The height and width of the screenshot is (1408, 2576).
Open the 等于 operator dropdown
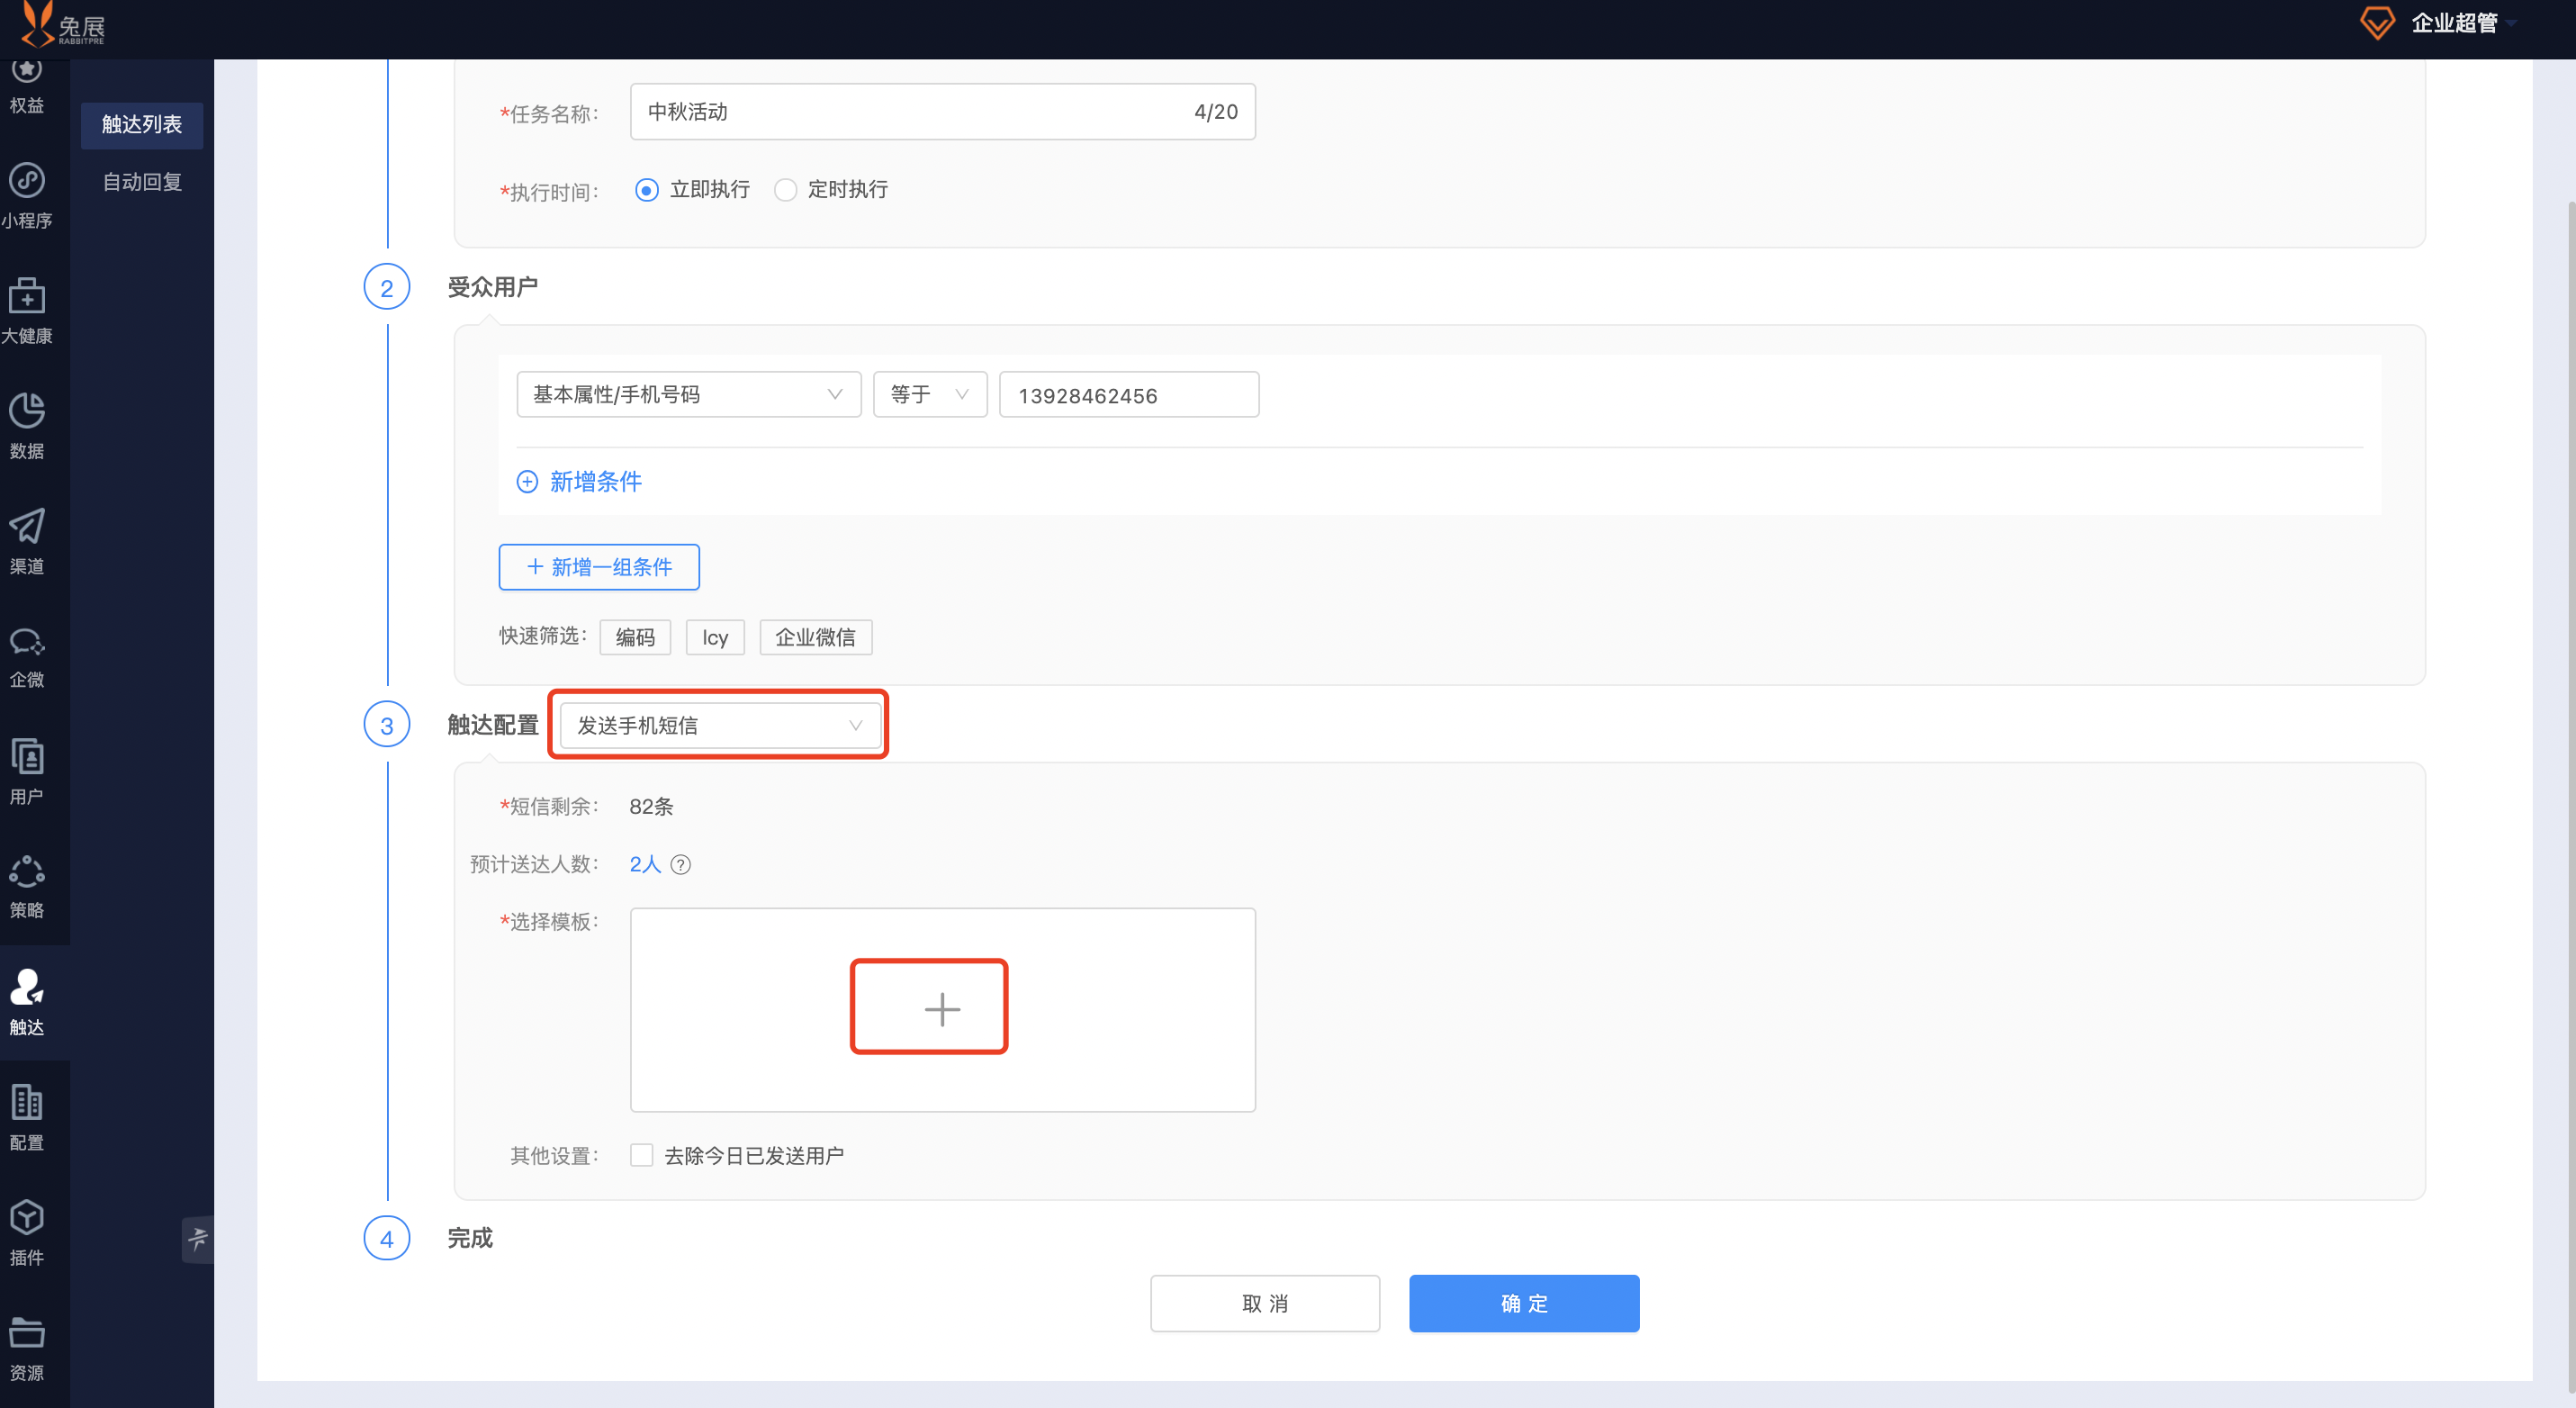[930, 394]
